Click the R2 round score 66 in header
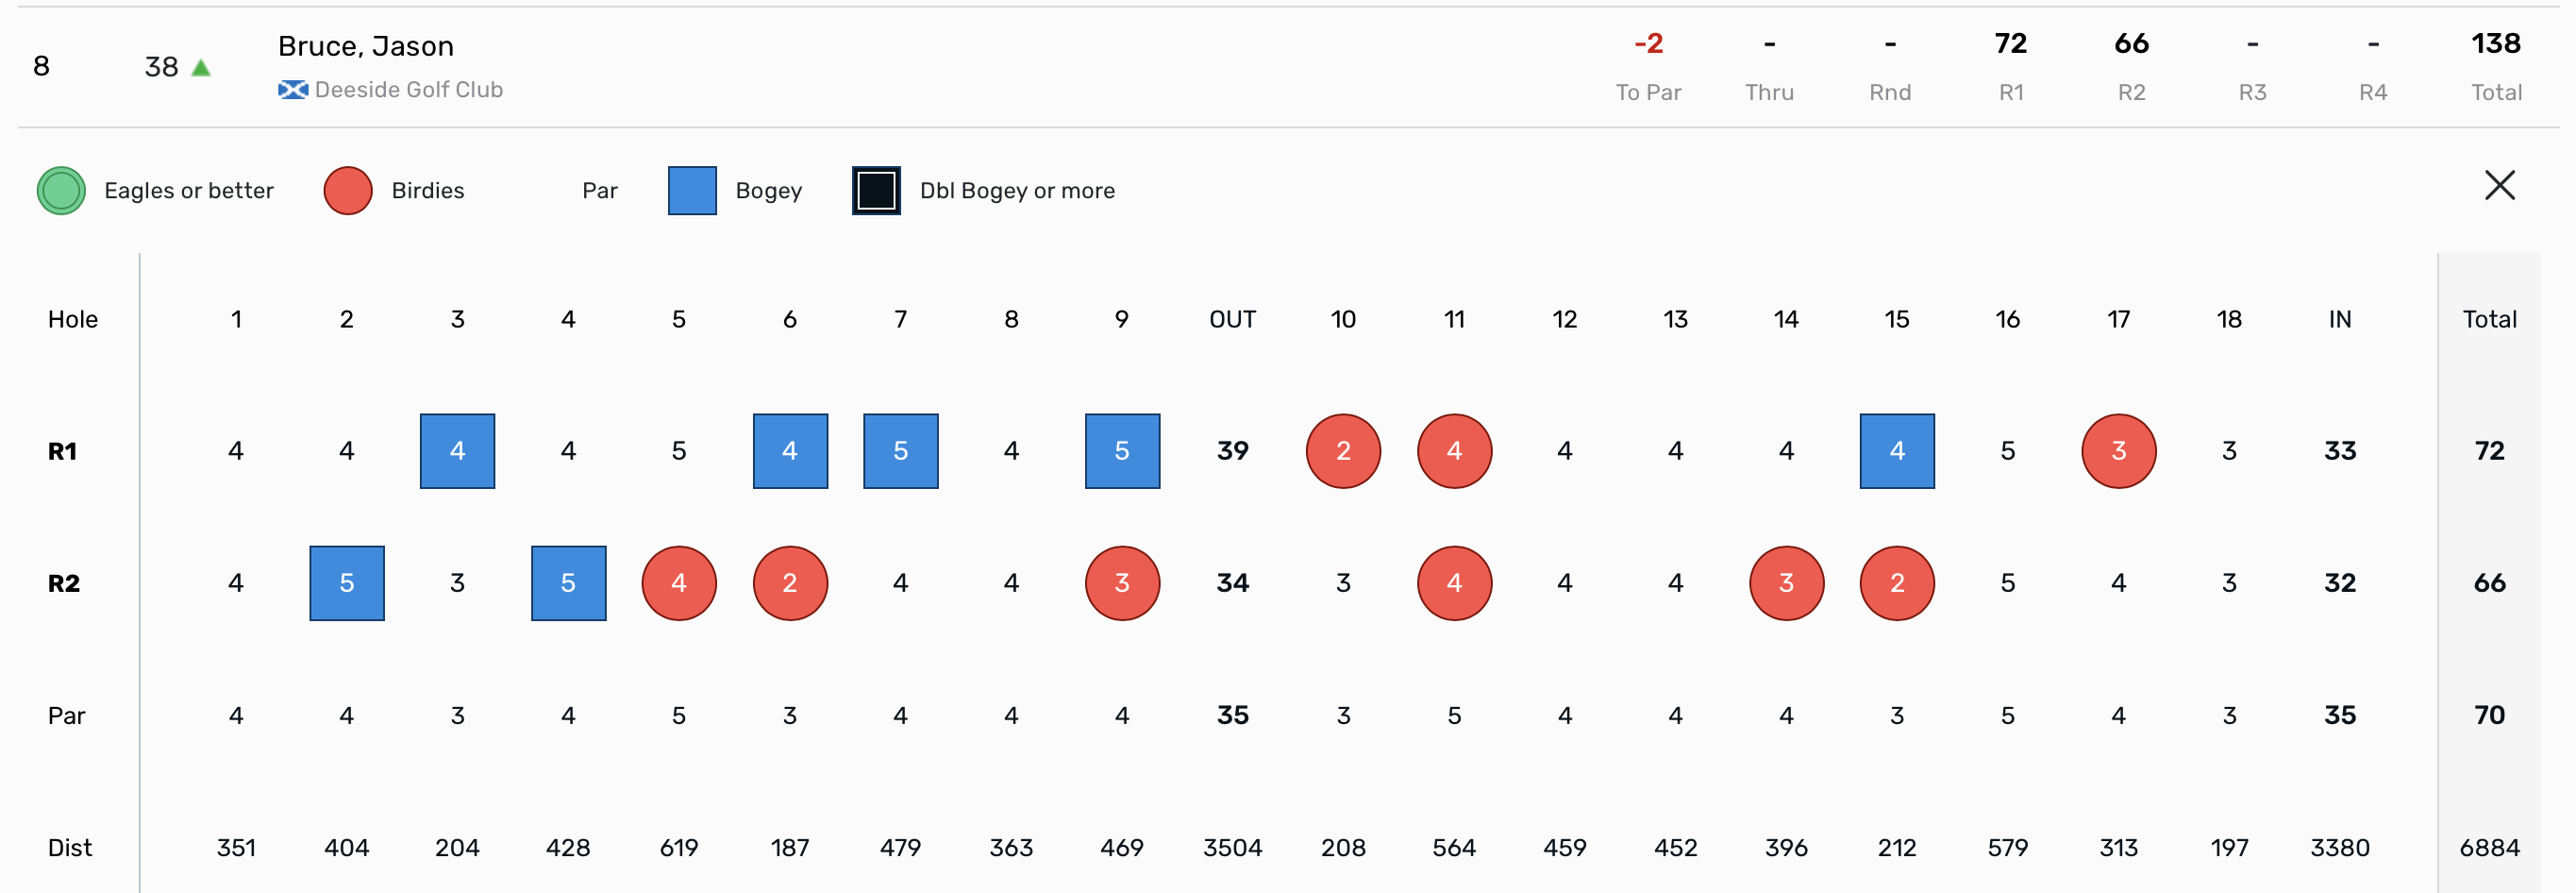 pos(2131,44)
